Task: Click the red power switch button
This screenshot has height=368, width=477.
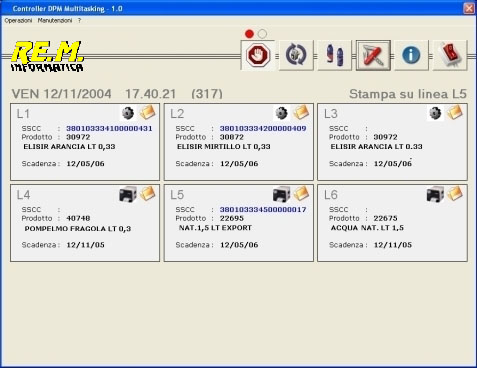Action: [x=450, y=55]
